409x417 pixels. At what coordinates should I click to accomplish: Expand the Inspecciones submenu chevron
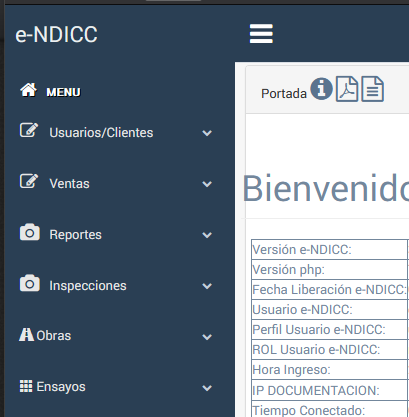pyautogui.click(x=207, y=286)
